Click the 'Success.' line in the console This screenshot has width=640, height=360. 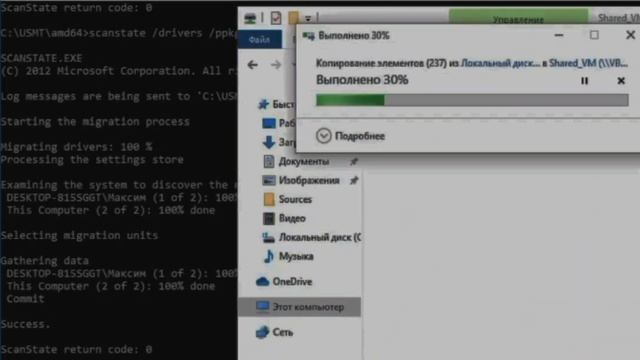(x=25, y=324)
